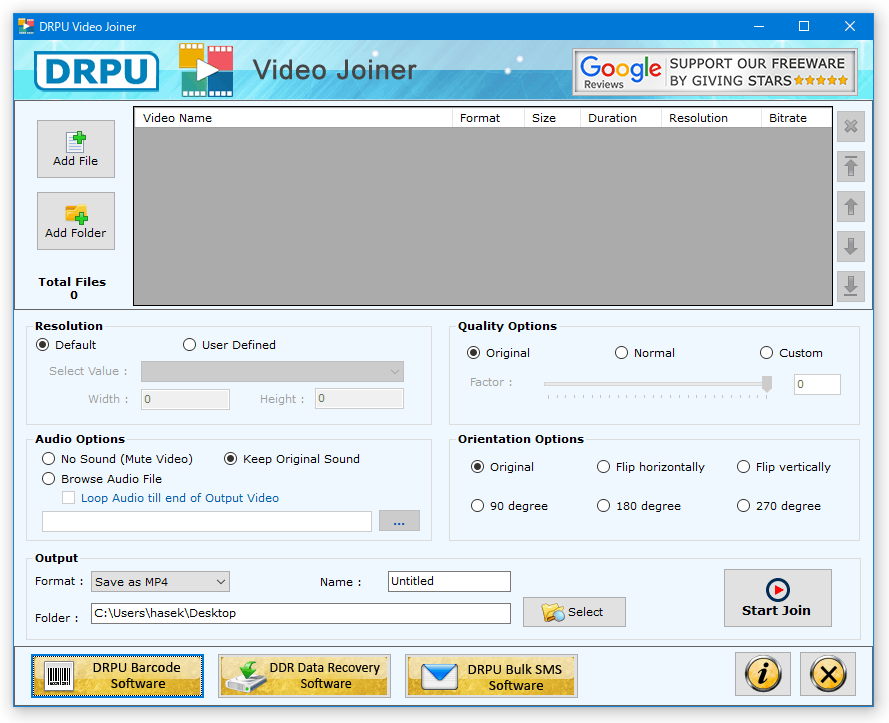Click the Start Join button
Image resolution: width=889 pixels, height=723 pixels.
pyautogui.click(x=777, y=598)
